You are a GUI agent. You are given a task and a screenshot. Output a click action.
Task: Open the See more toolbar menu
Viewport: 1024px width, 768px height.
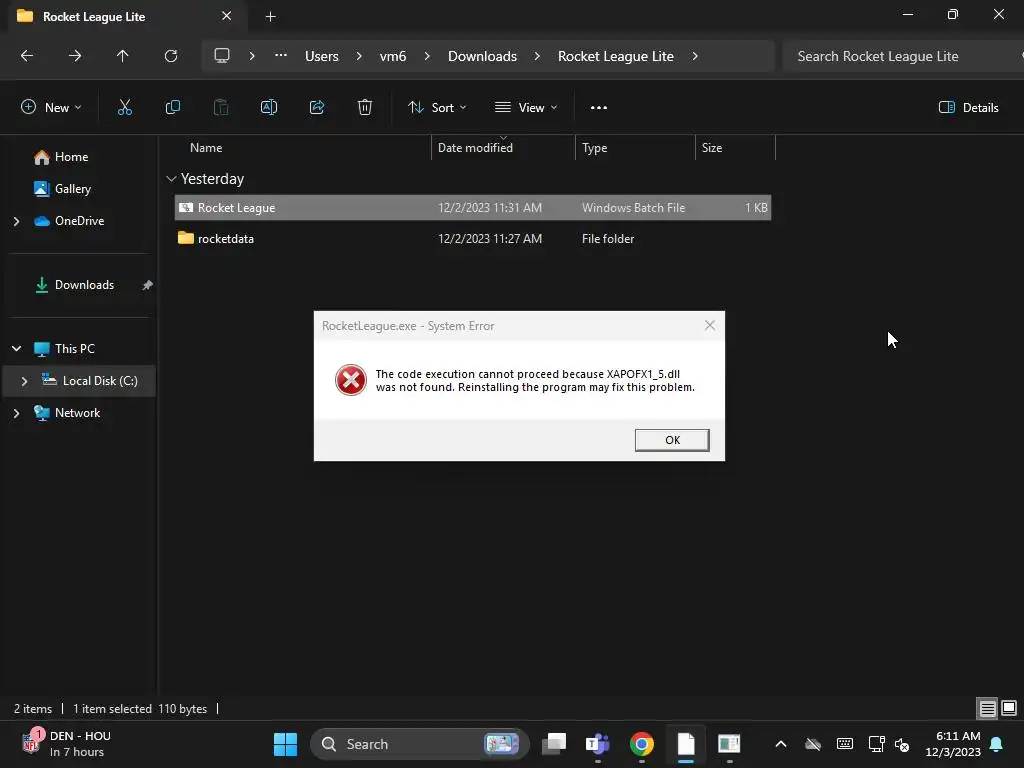[598, 107]
